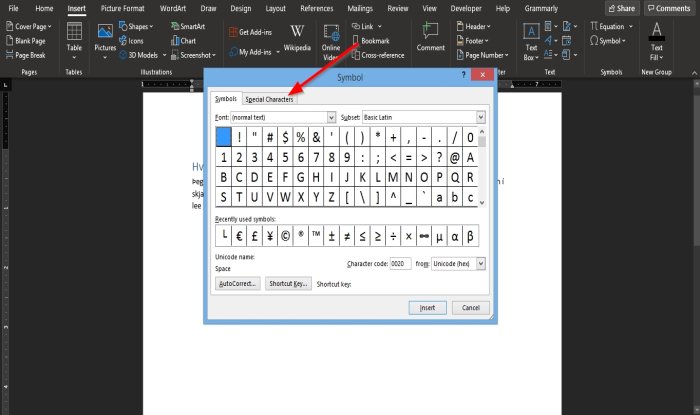Open the Home ribbon tab

[44, 8]
